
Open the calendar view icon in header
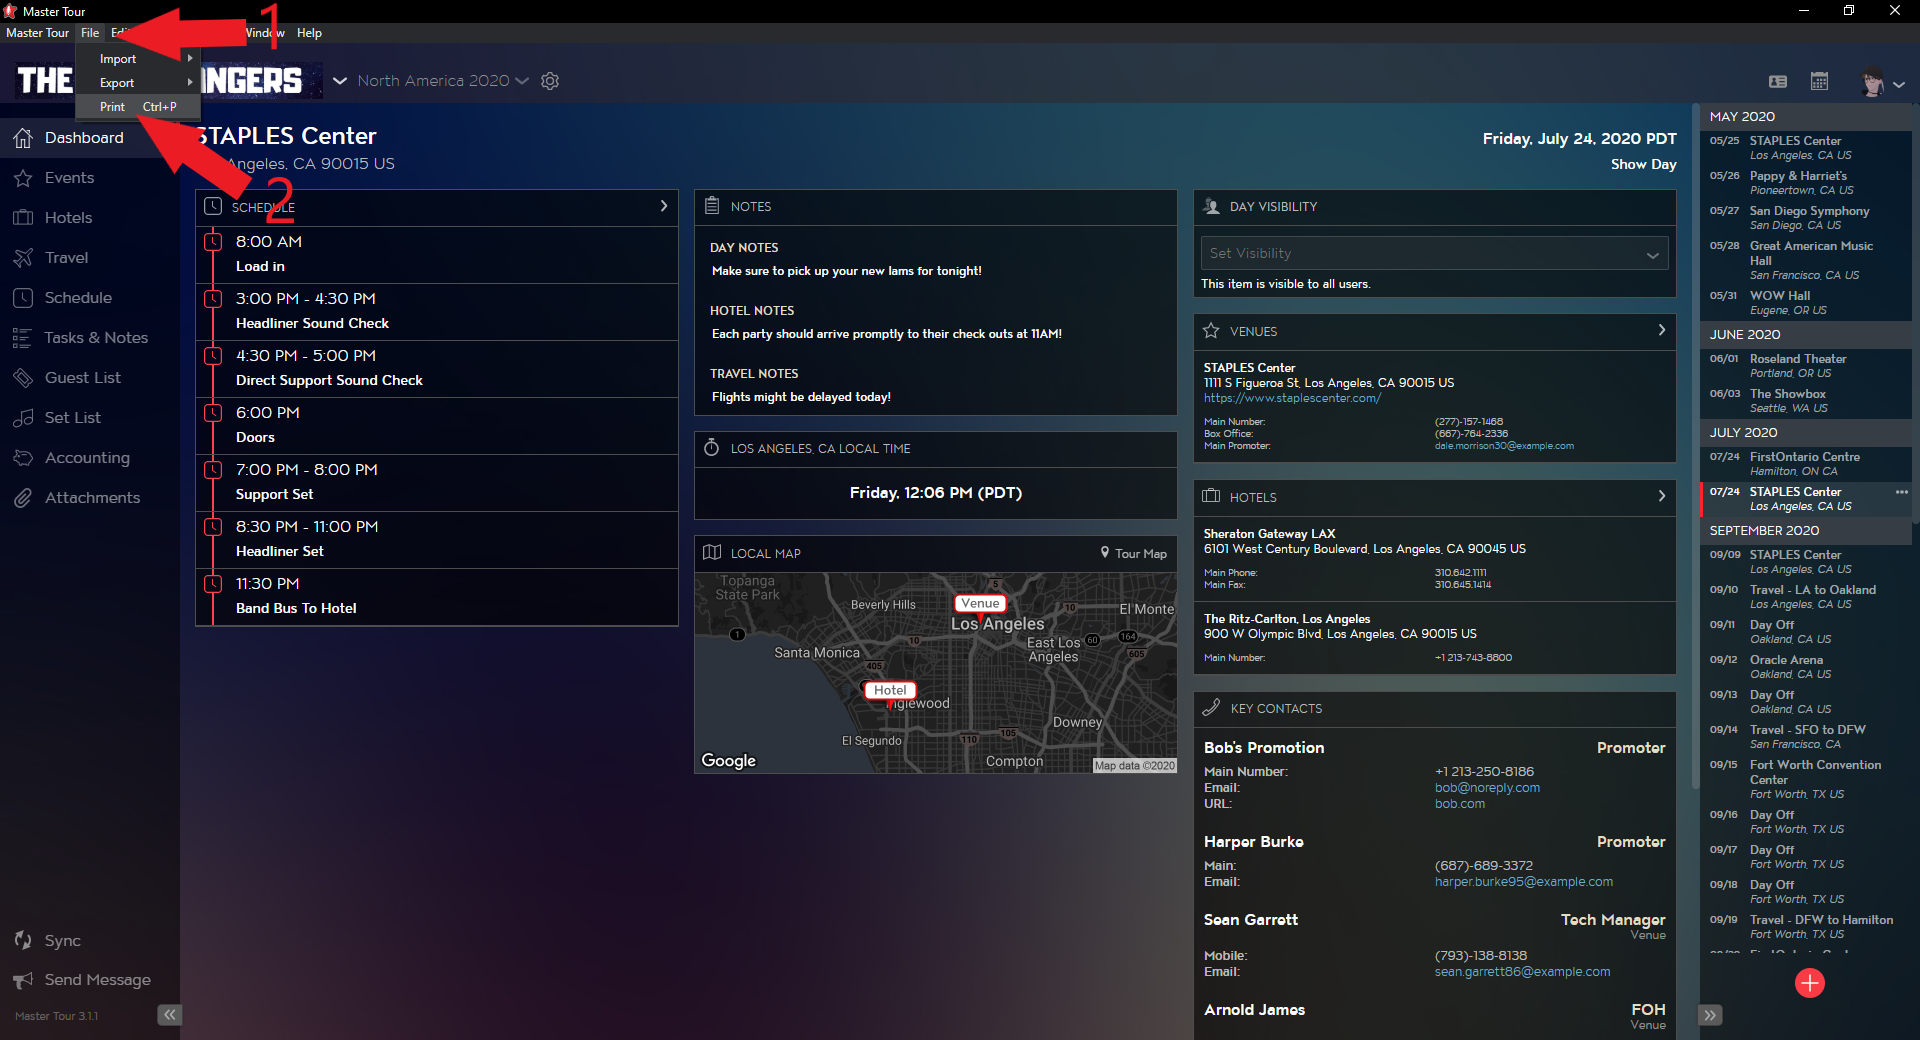[x=1819, y=81]
